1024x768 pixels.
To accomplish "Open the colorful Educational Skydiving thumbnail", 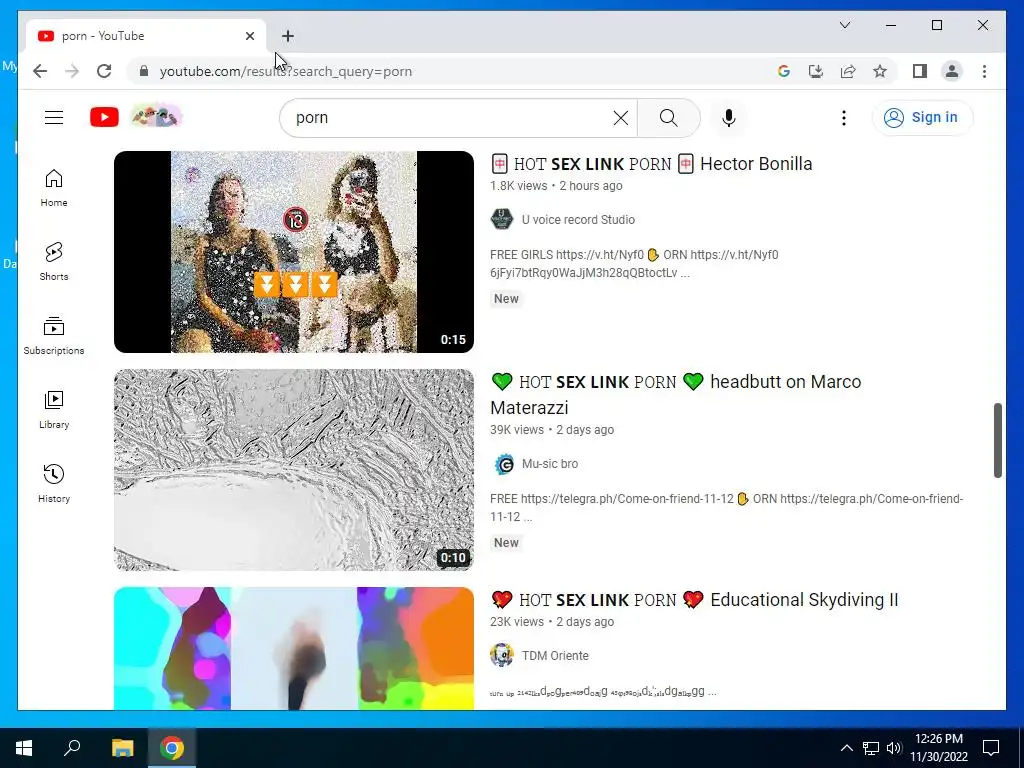I will (294, 648).
